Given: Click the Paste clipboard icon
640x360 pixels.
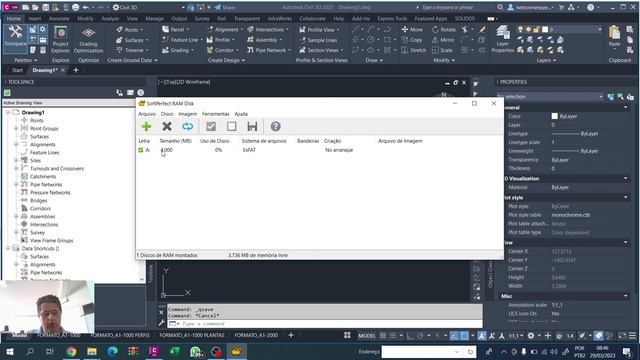Looking at the screenshot, I should [x=614, y=33].
